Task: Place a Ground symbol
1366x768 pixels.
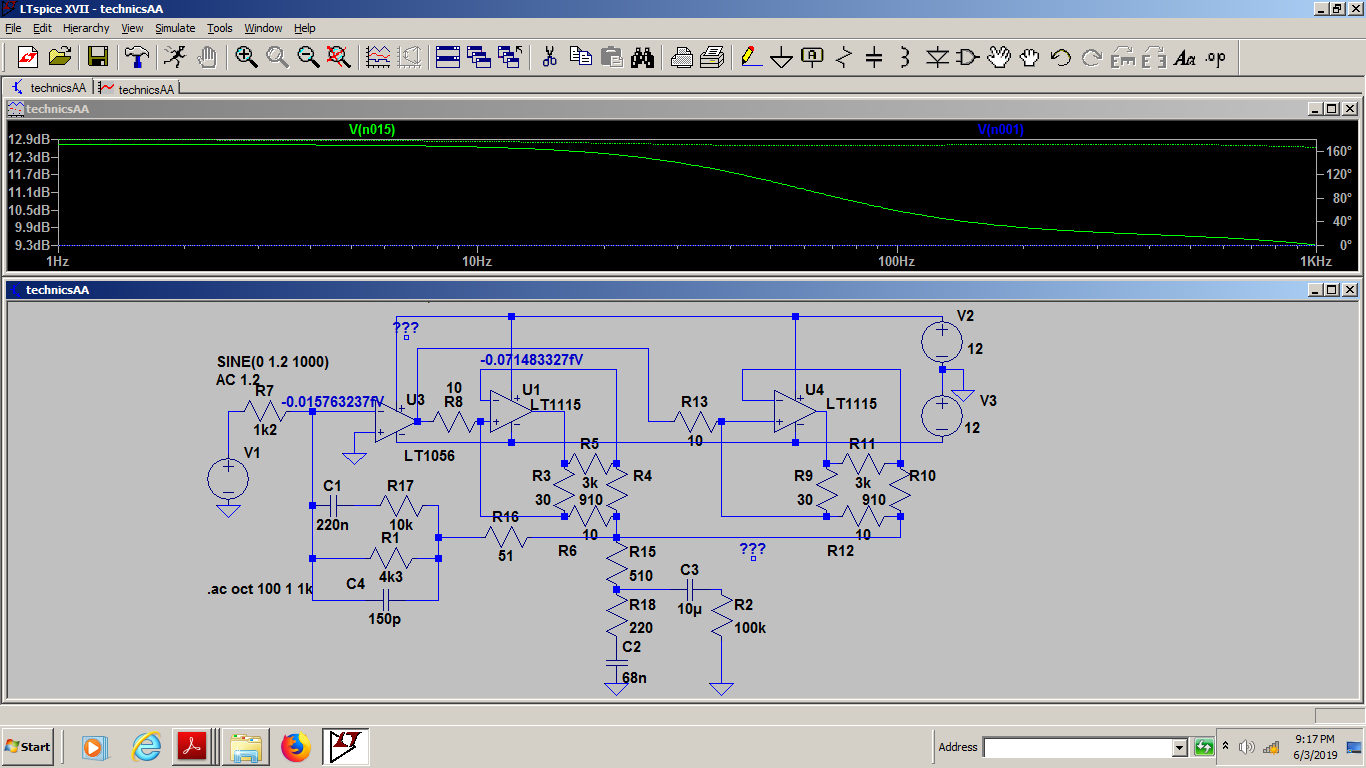Action: (x=782, y=57)
